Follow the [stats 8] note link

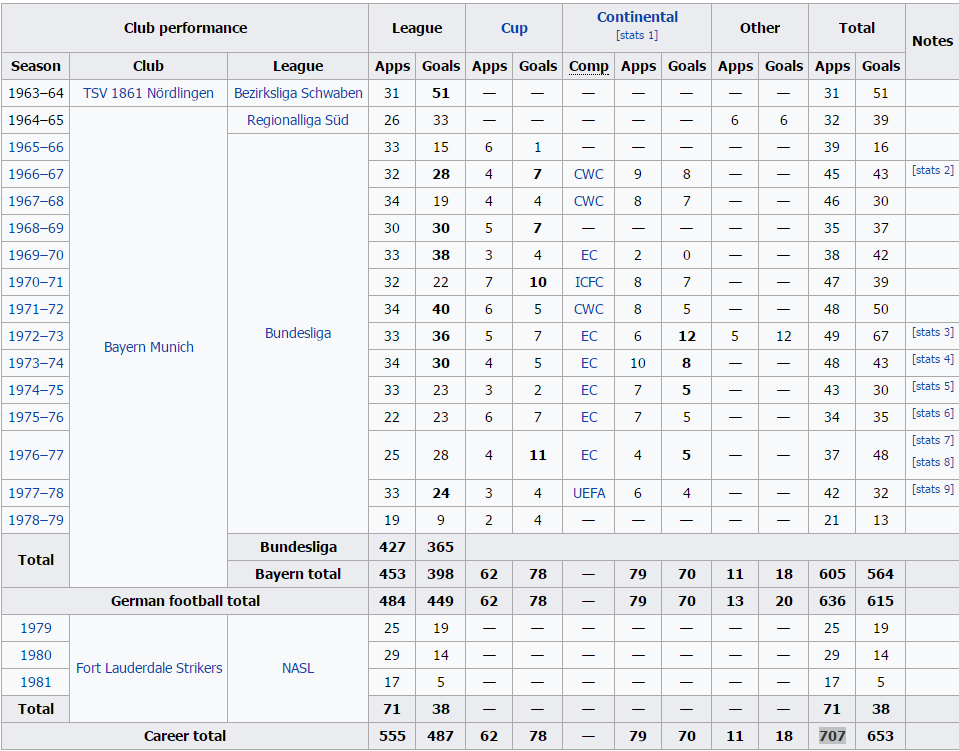(933, 462)
